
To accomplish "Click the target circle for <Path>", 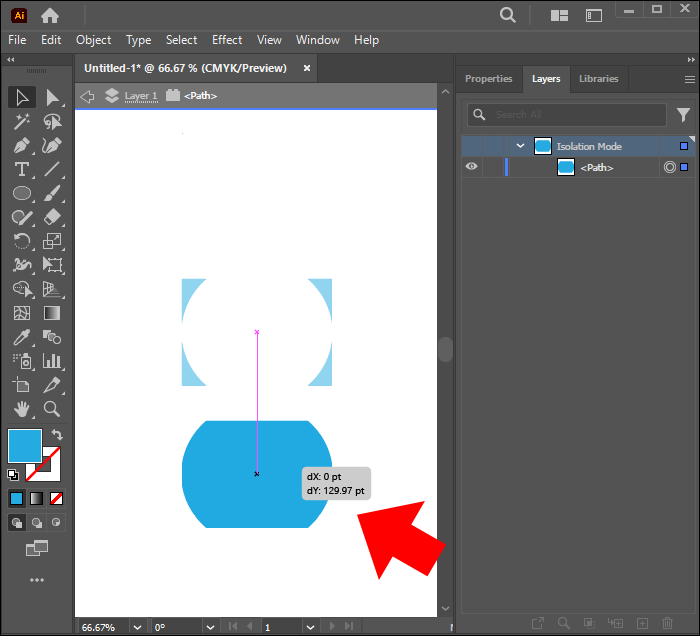I will point(669,167).
